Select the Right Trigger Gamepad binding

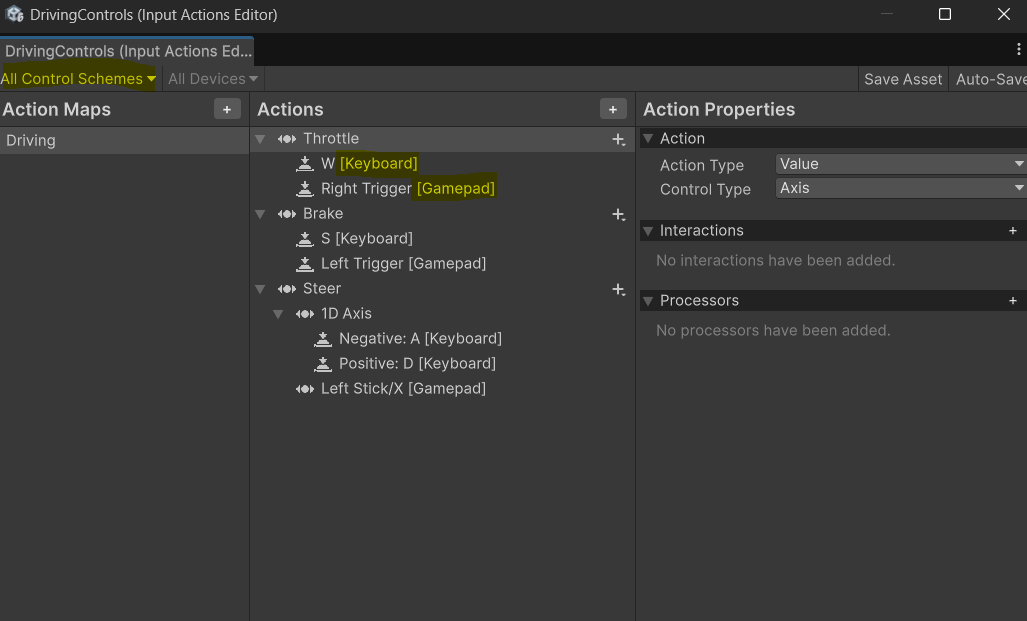coord(407,188)
